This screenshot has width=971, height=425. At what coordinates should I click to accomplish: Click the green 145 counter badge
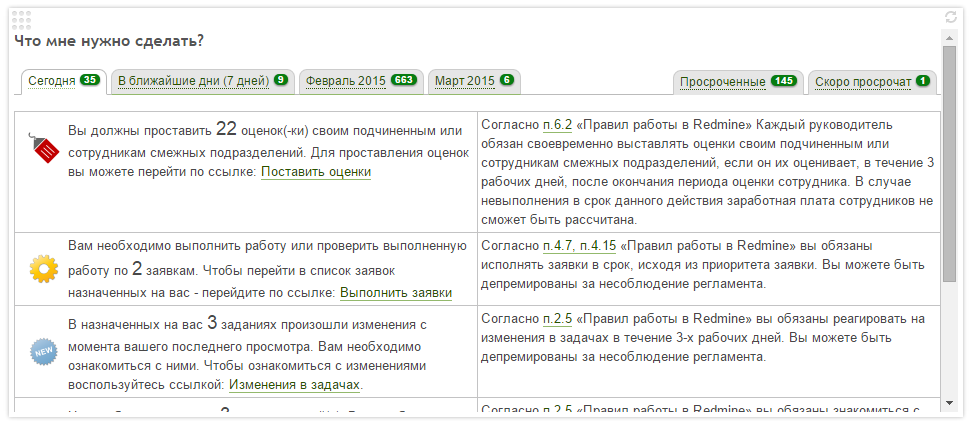click(x=784, y=81)
